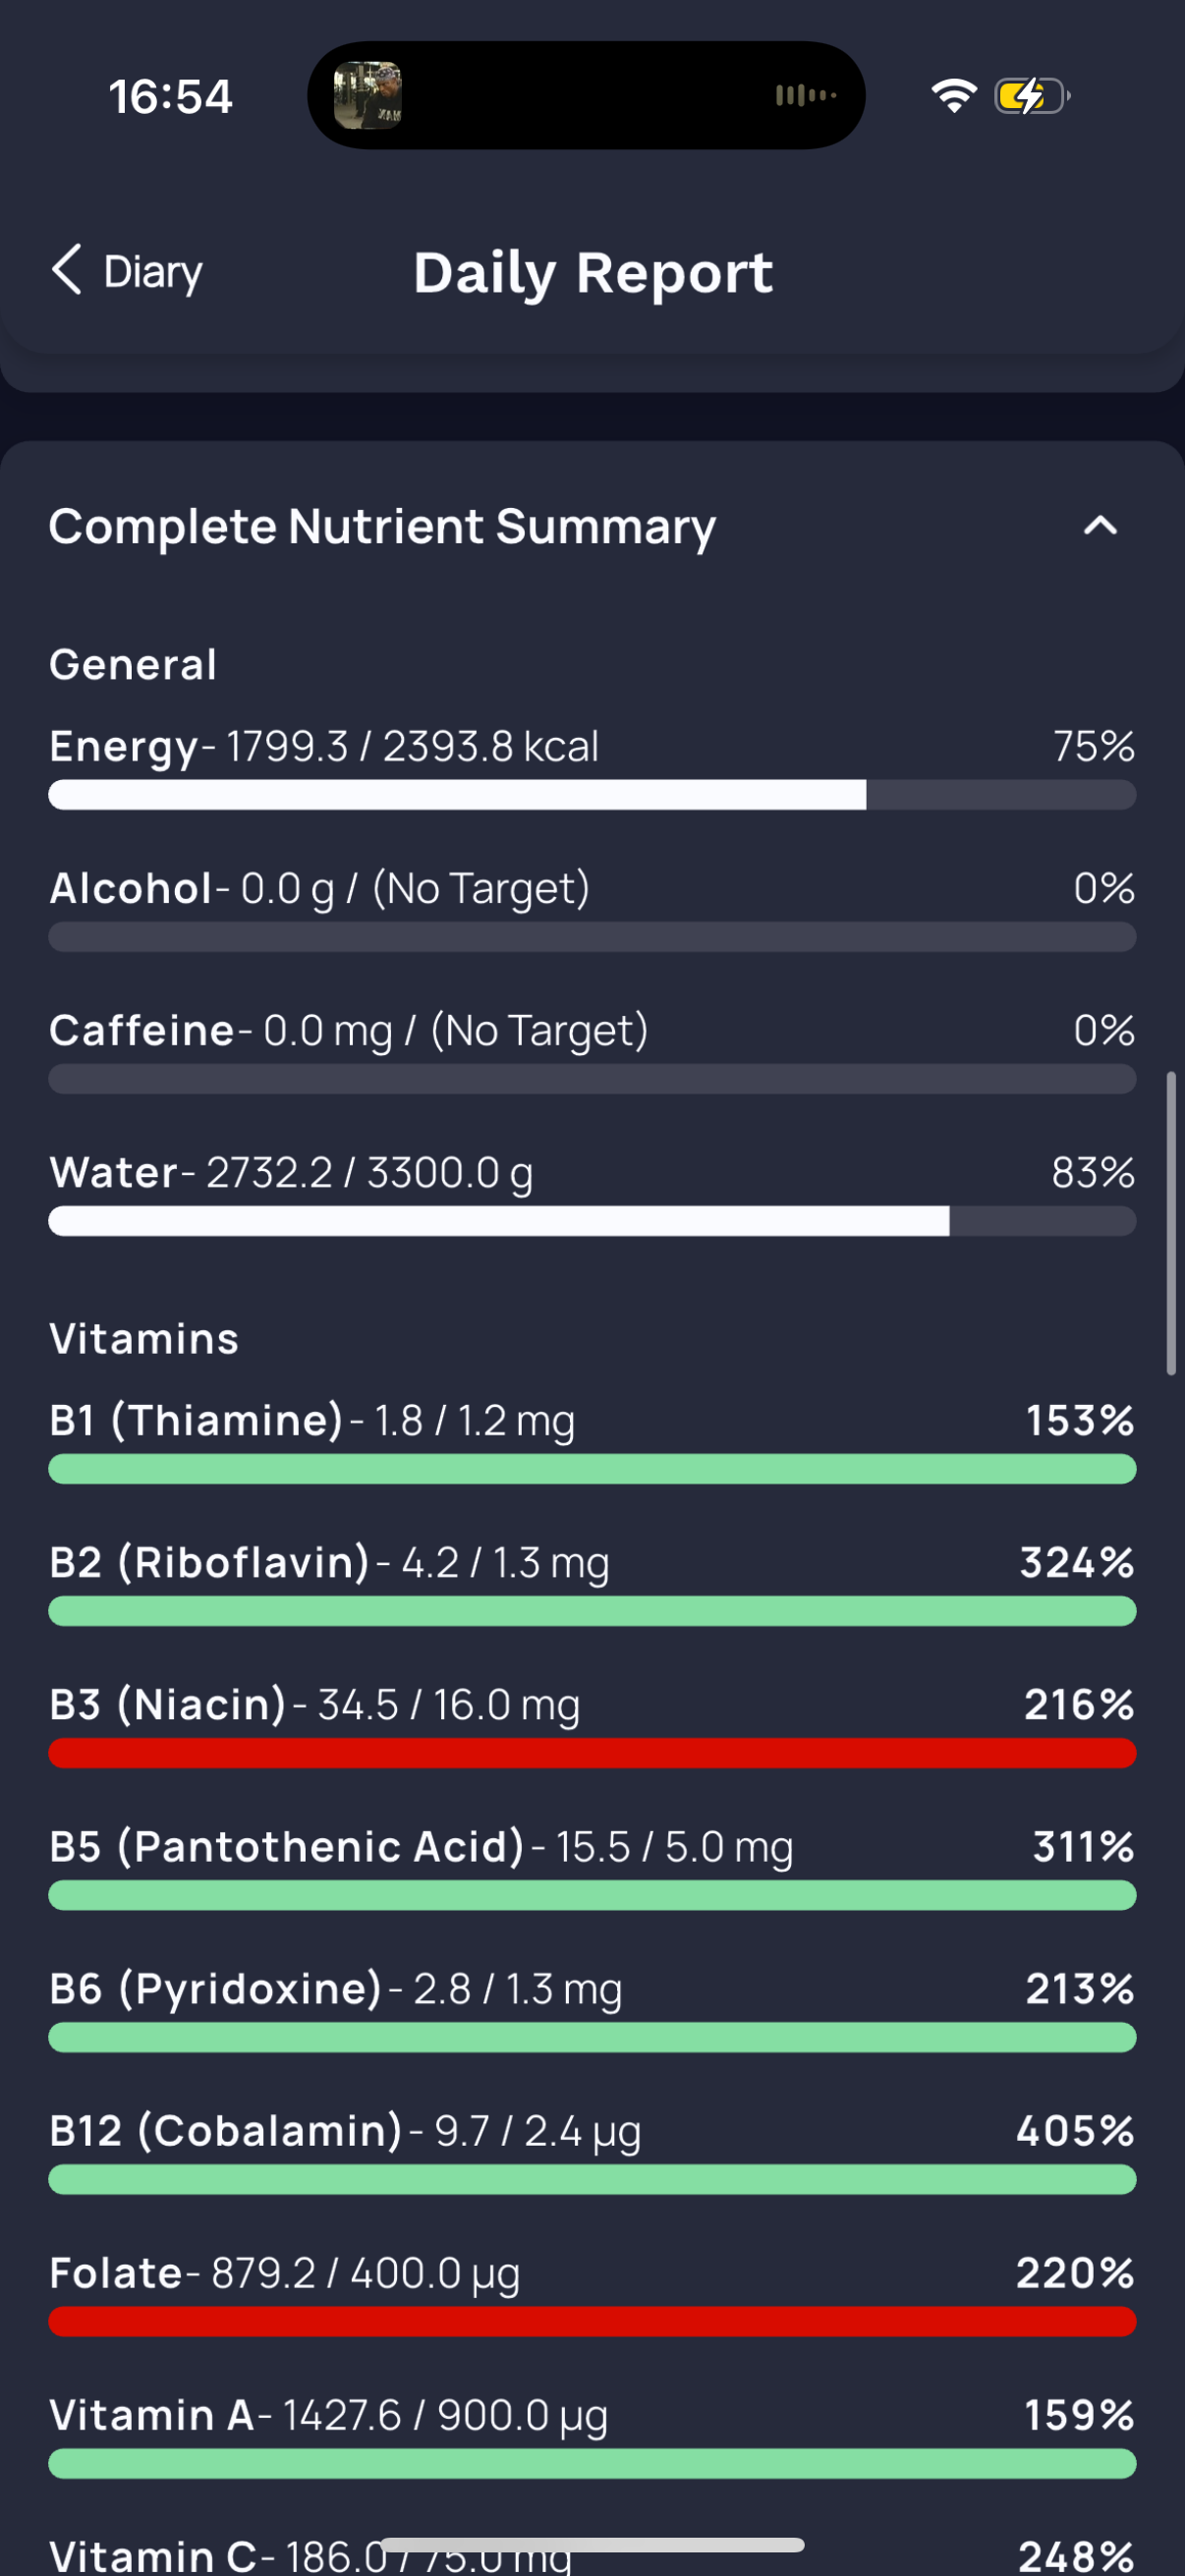Collapse the Complete Nutrient Summary section
1185x2576 pixels.
[1100, 526]
